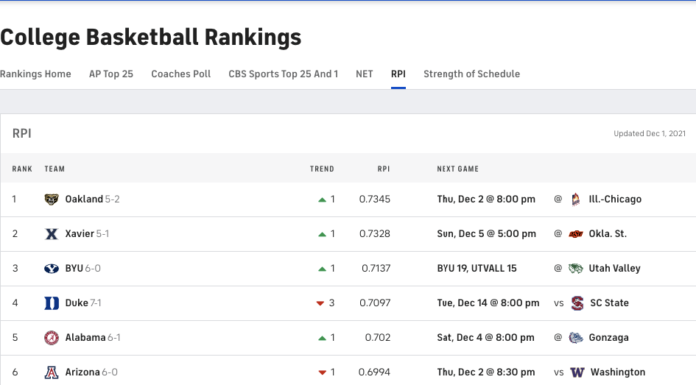Screen dimensions: 696x385
Task: Click the Oklahoma State opponent logo
Action: tap(576, 234)
